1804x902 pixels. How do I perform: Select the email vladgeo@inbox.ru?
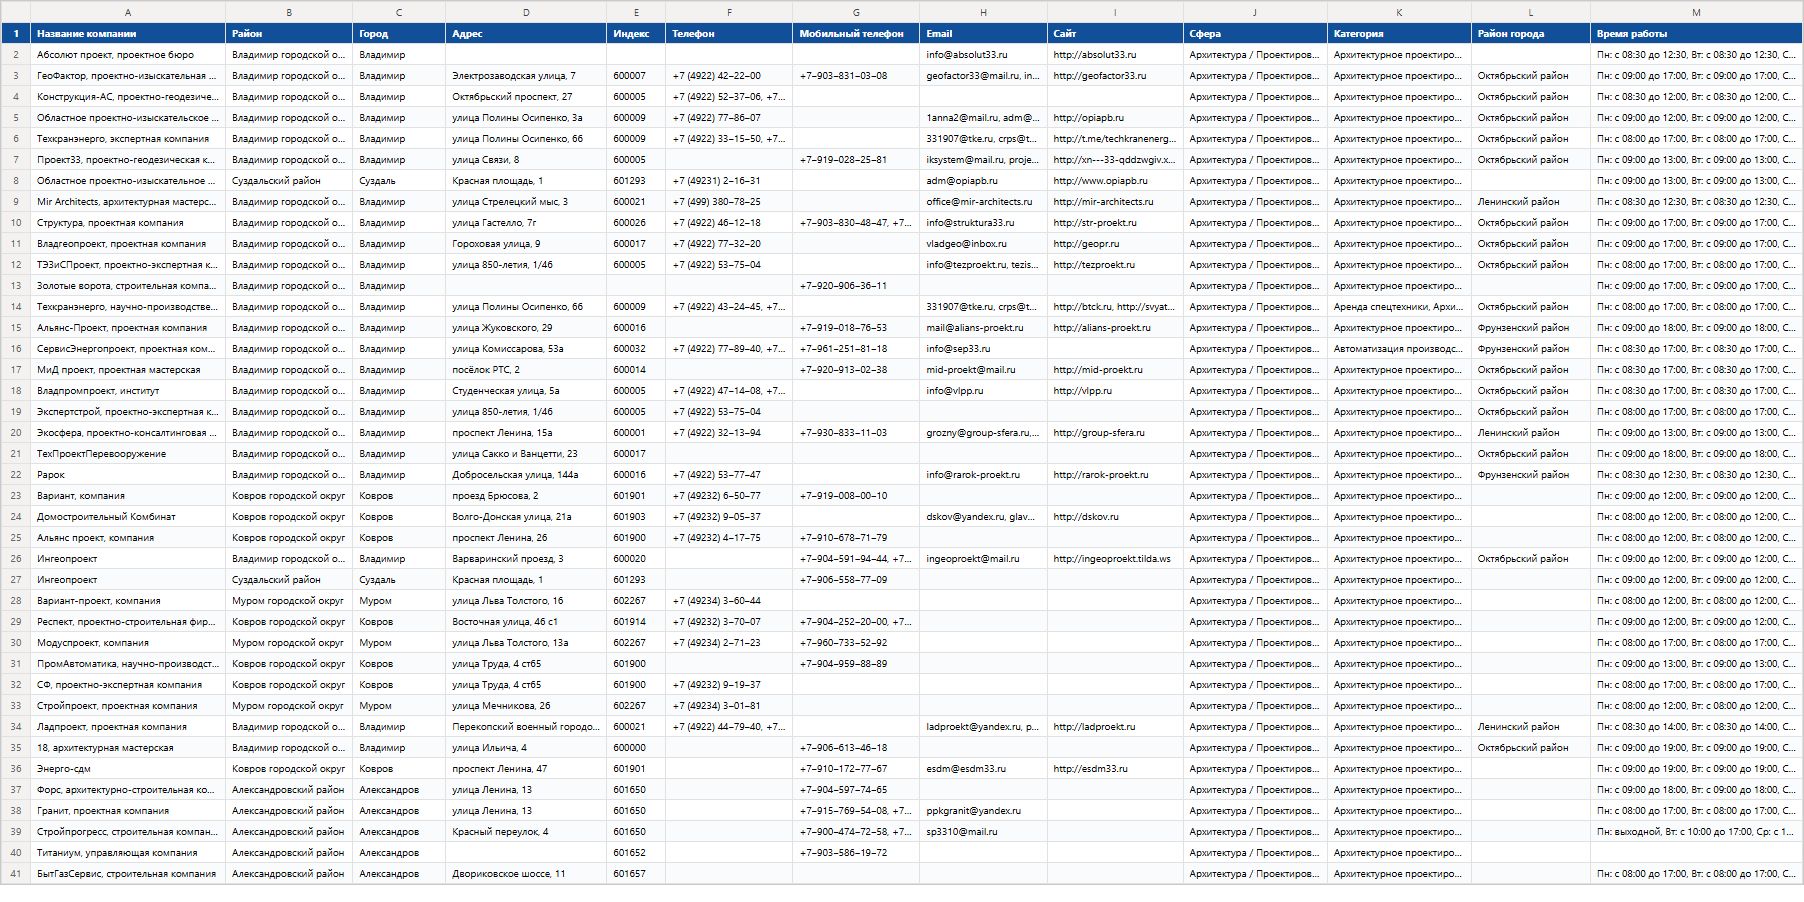[983, 244]
